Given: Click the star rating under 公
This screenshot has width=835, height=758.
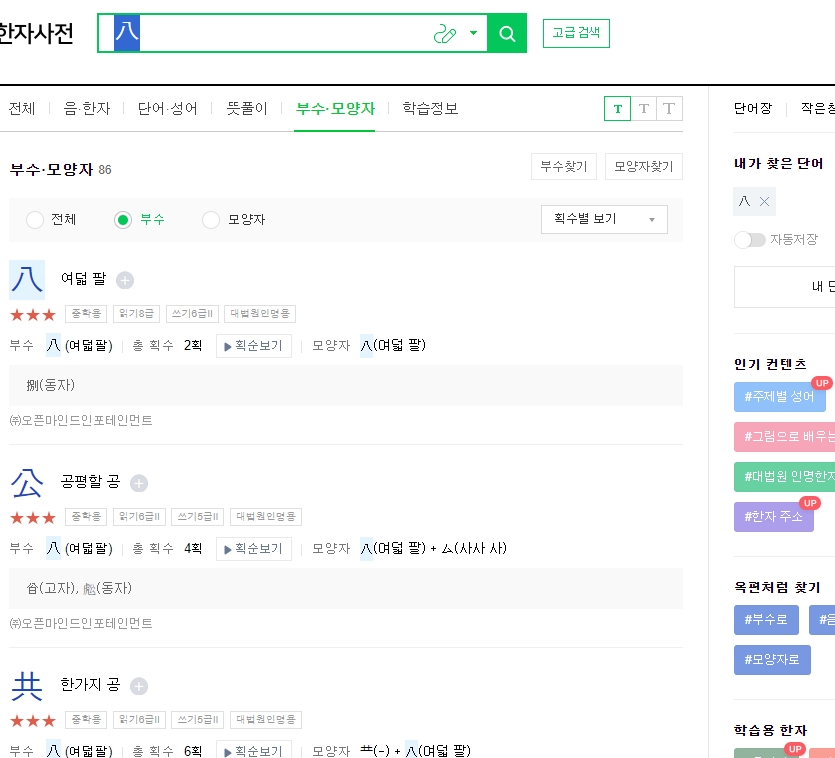Looking at the screenshot, I should click(x=32, y=517).
